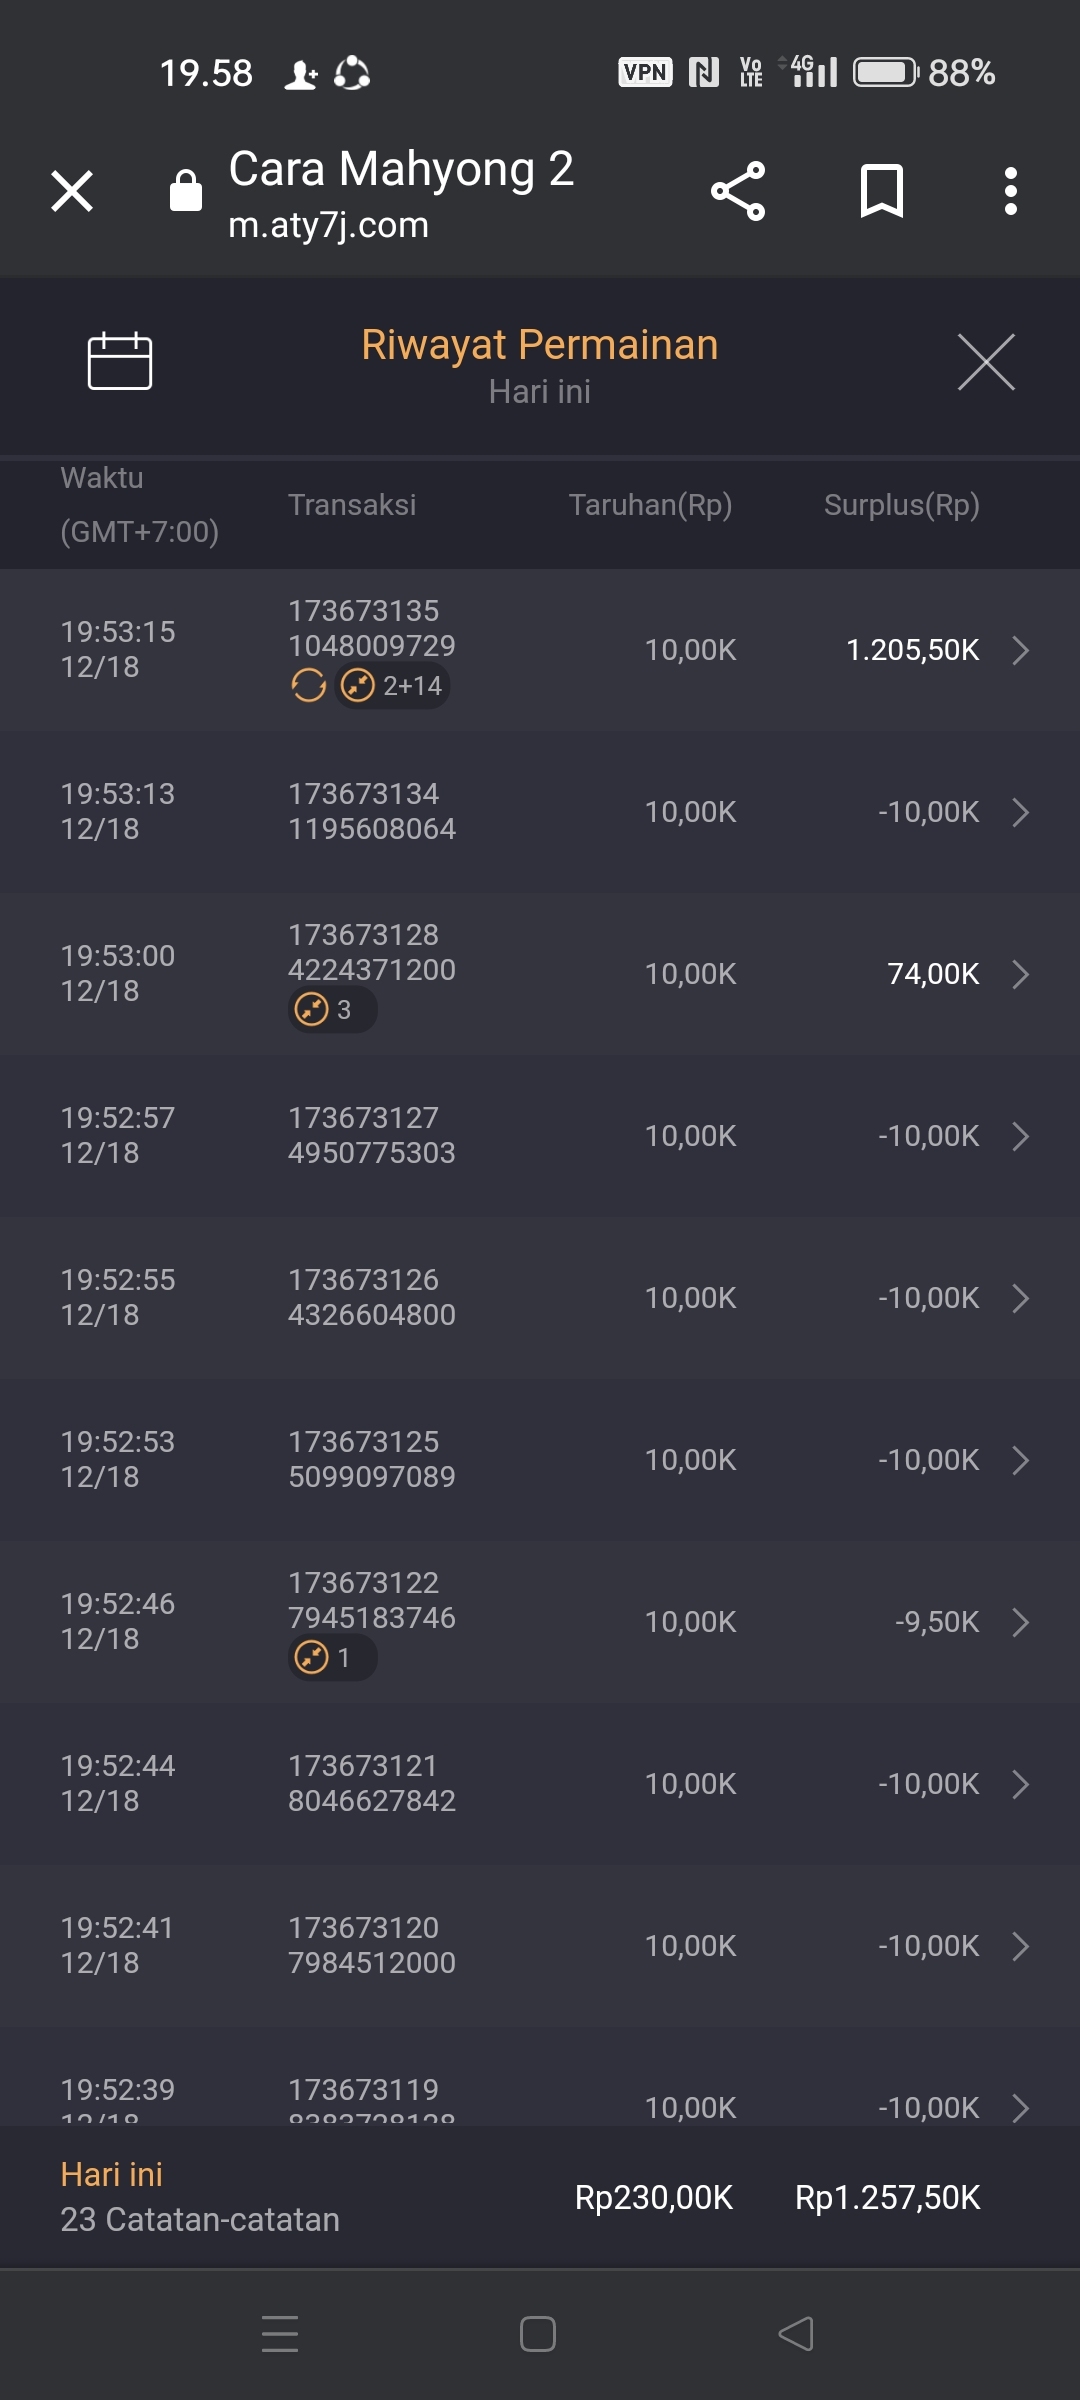
Task: Open the calendar date picker icon
Action: tap(120, 360)
